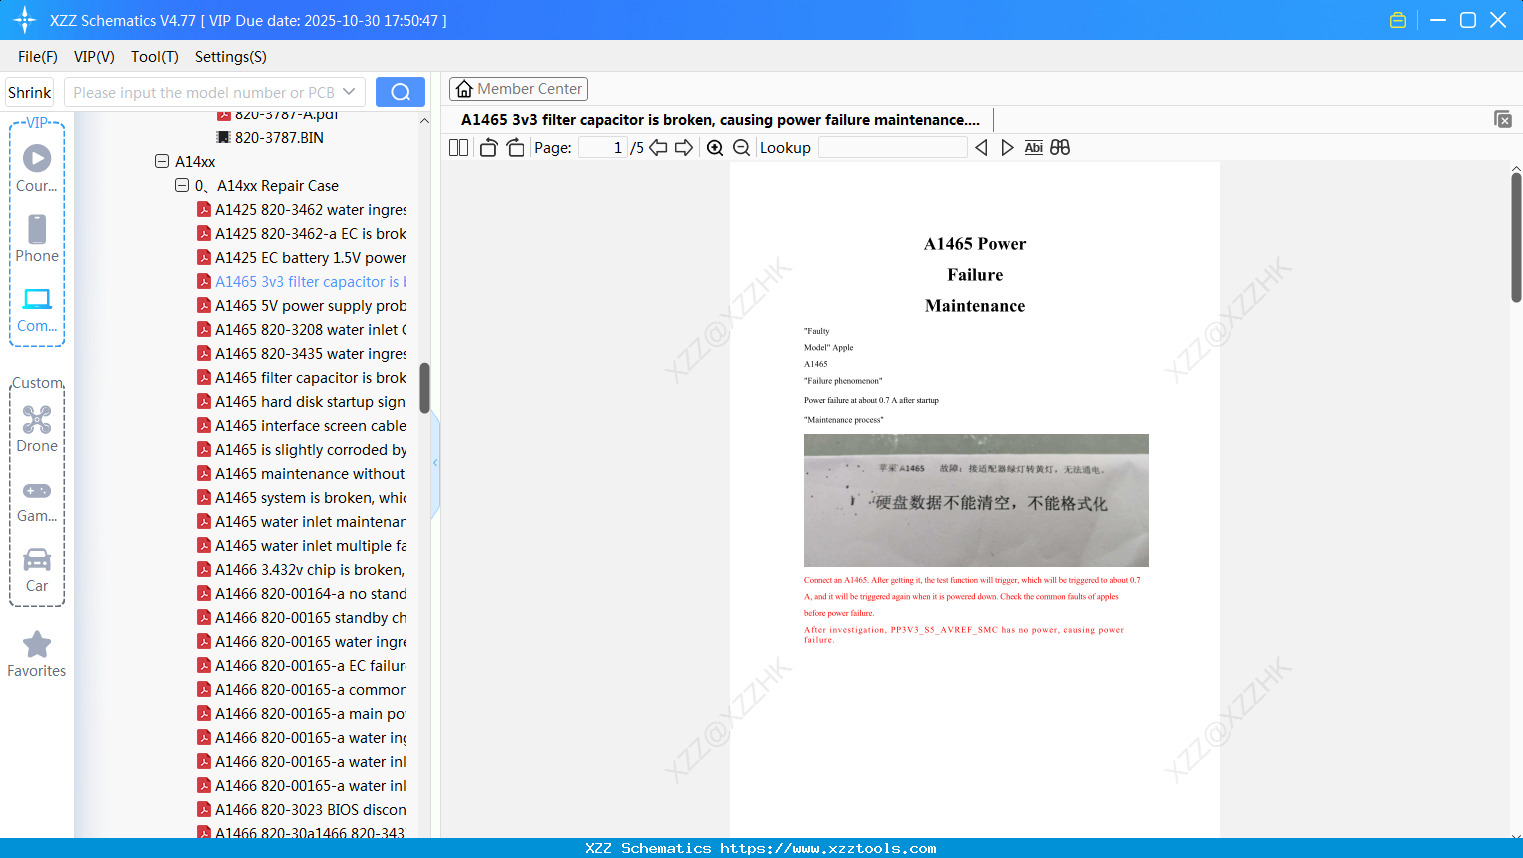
Task: Open A1465 820-3435 water ingress case
Action: point(301,354)
